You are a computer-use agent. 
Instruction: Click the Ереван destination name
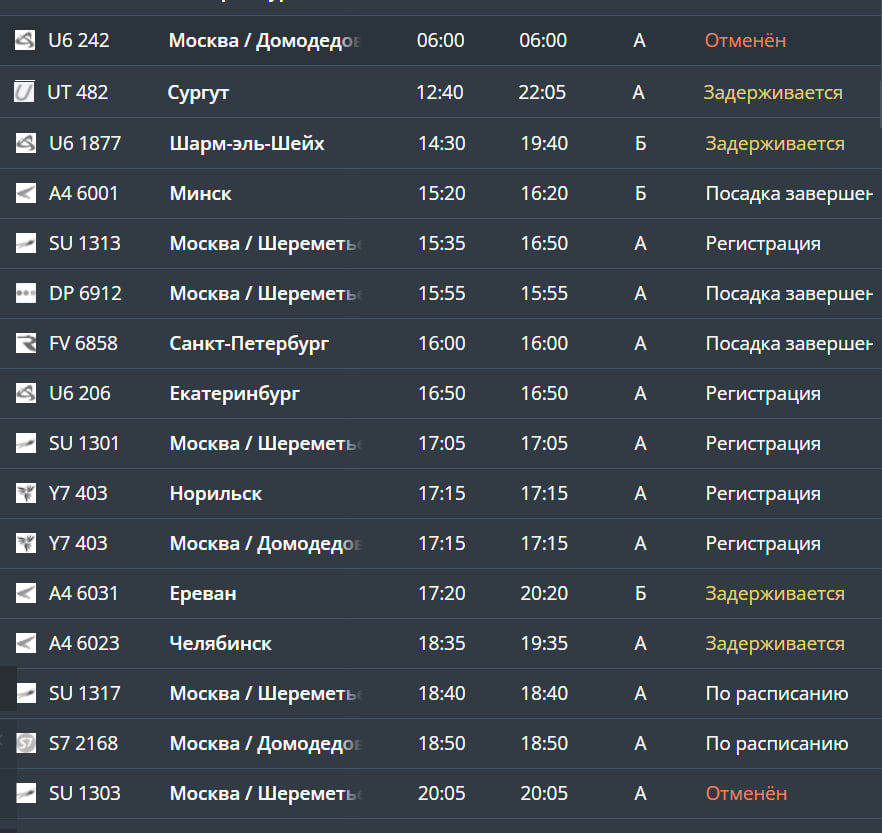pyautogui.click(x=203, y=594)
